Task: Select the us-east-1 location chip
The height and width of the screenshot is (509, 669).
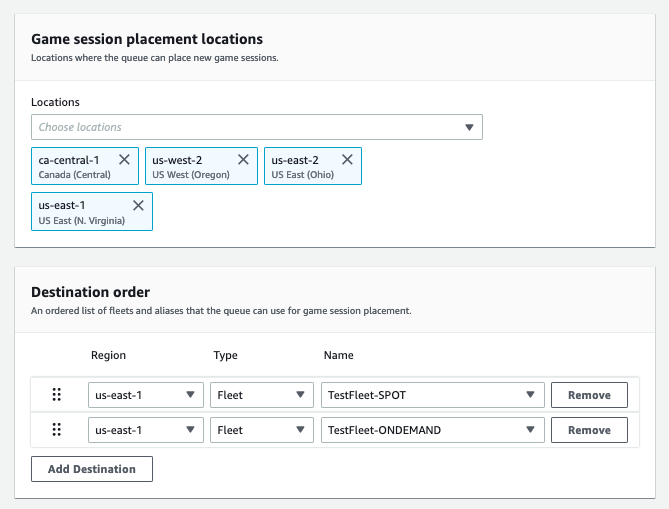Action: pyautogui.click(x=80, y=212)
